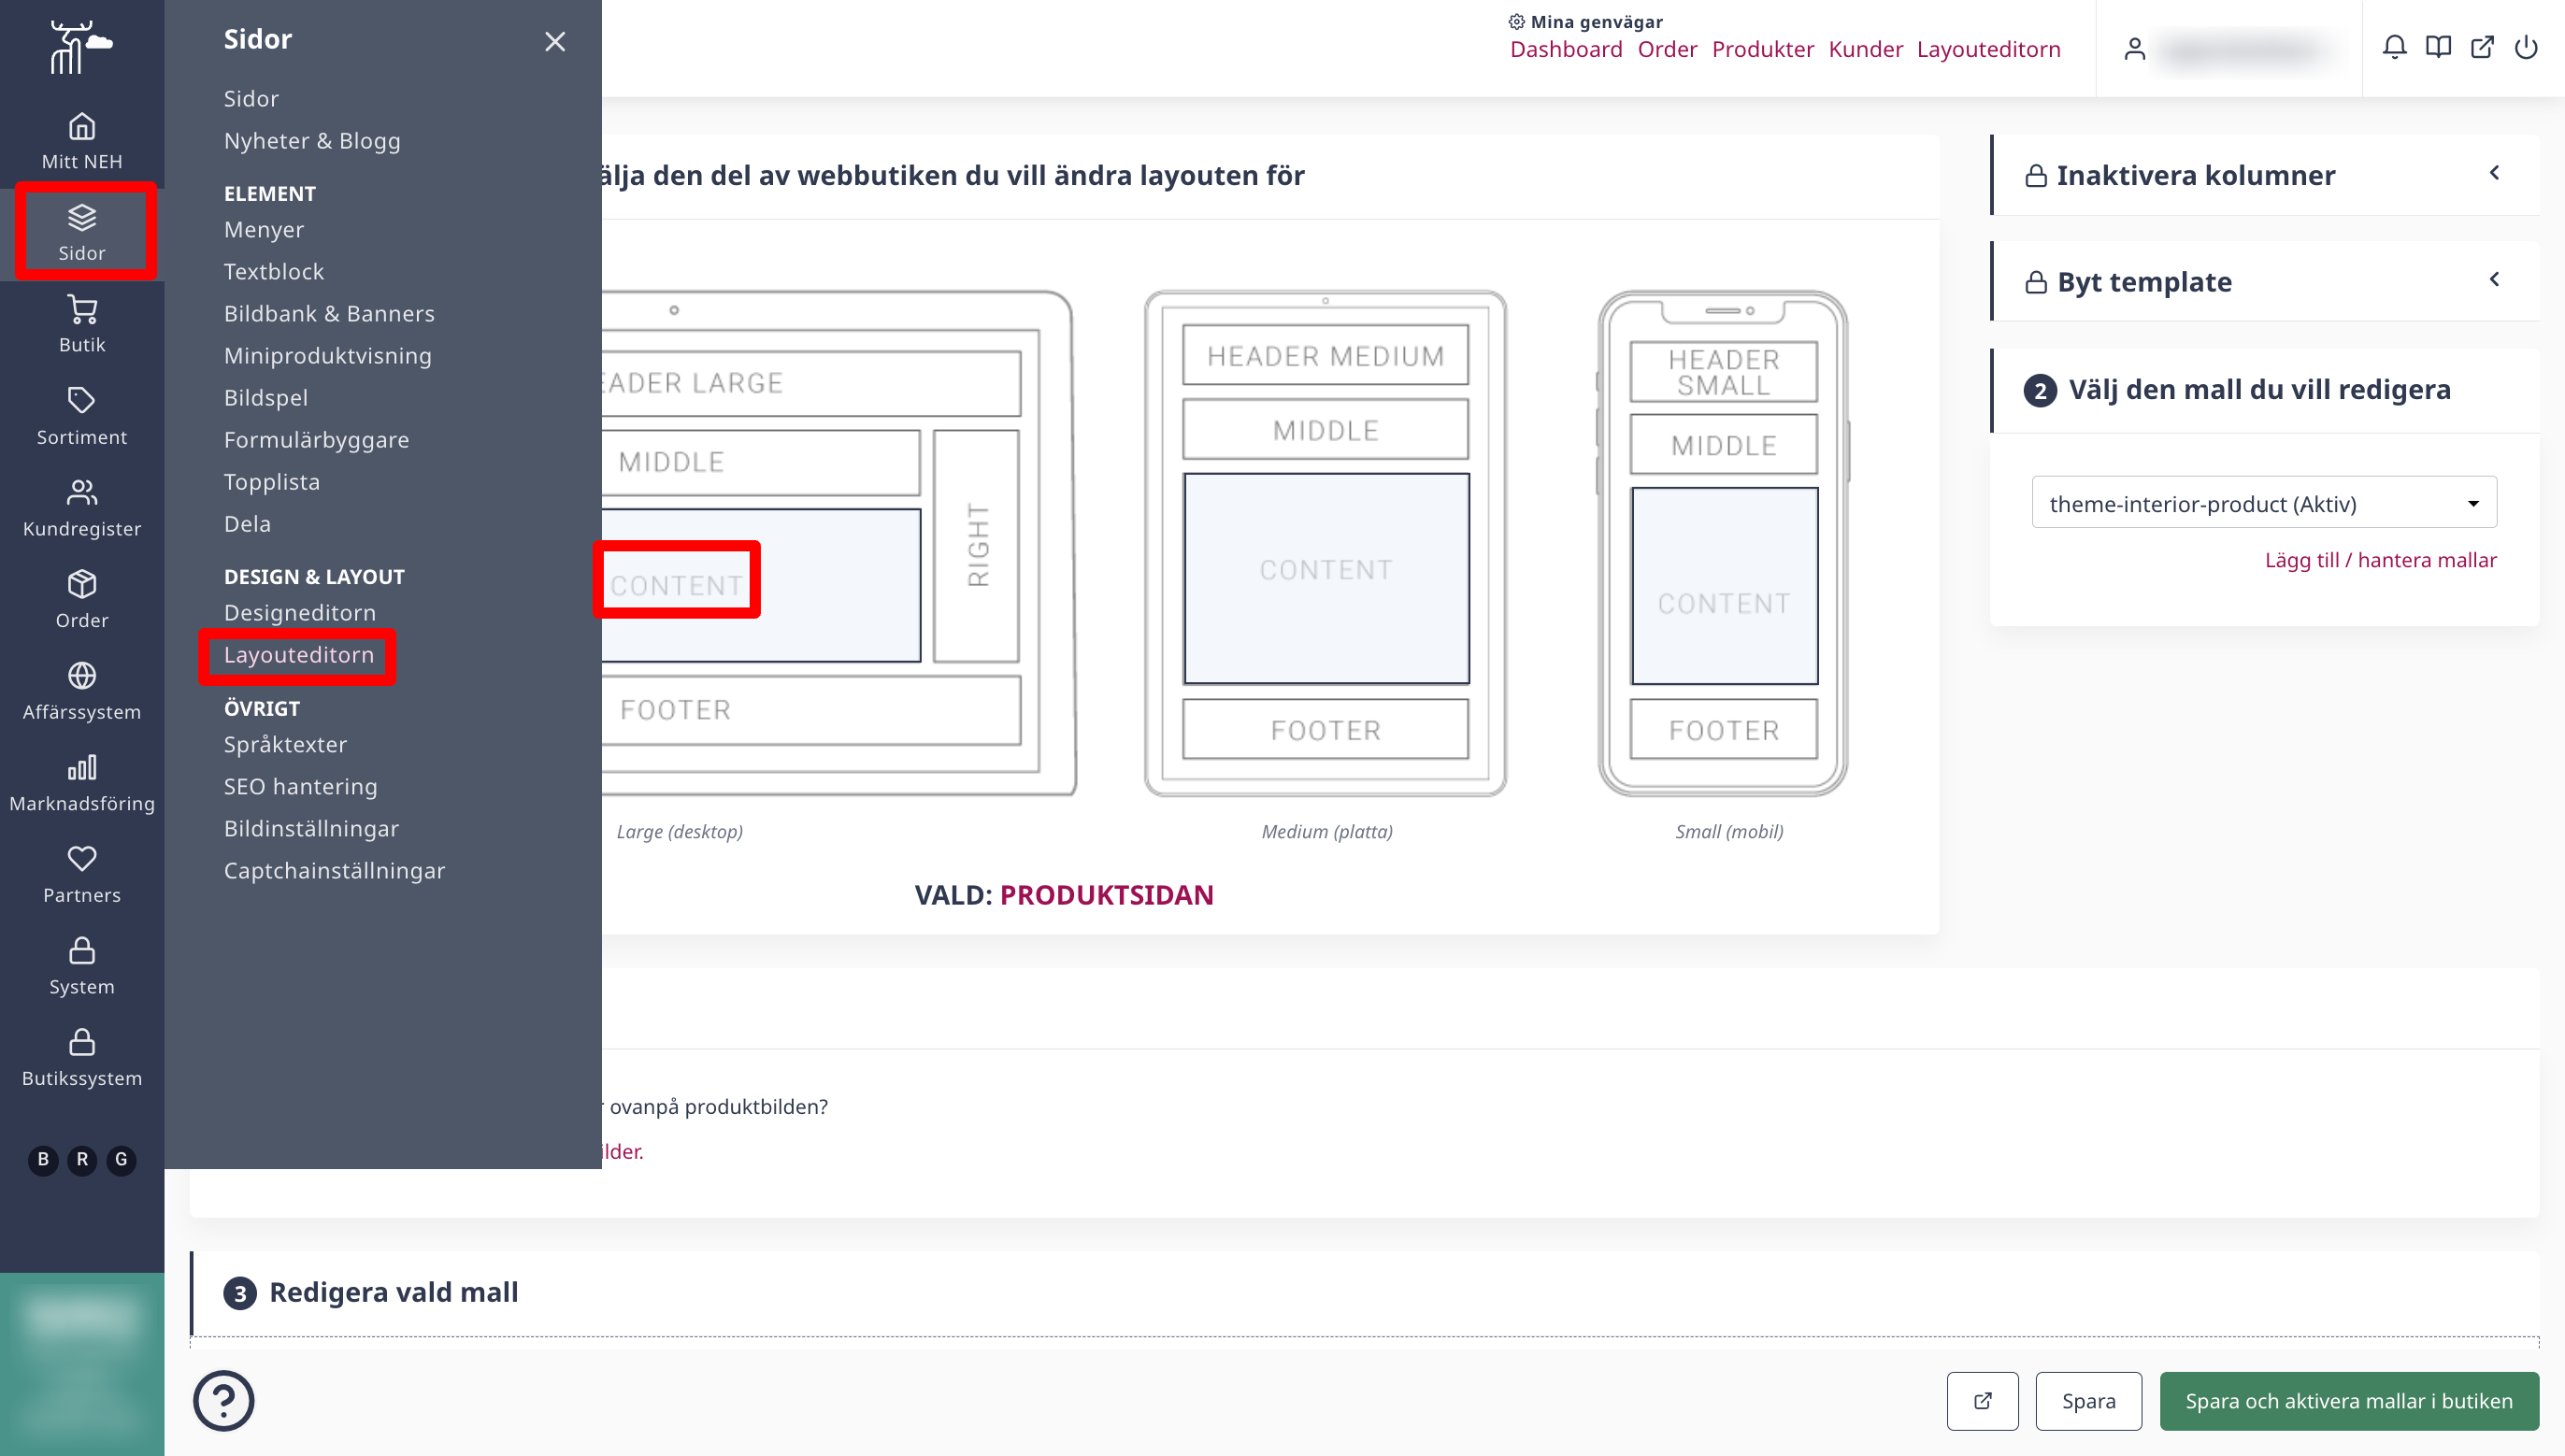Open theme-interior-product template dropdown
Viewport: 2565px width, 1456px height.
click(x=2264, y=503)
